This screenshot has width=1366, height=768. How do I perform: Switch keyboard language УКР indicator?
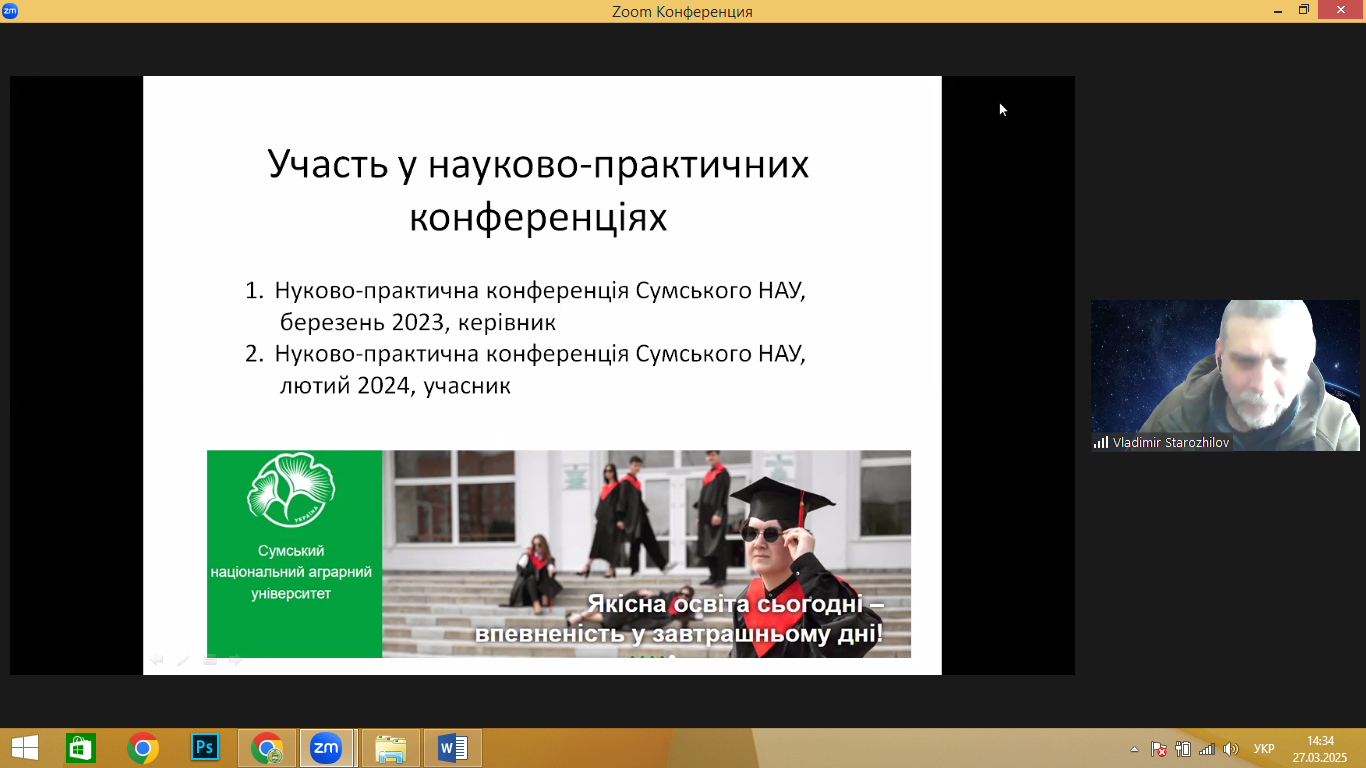[1264, 749]
